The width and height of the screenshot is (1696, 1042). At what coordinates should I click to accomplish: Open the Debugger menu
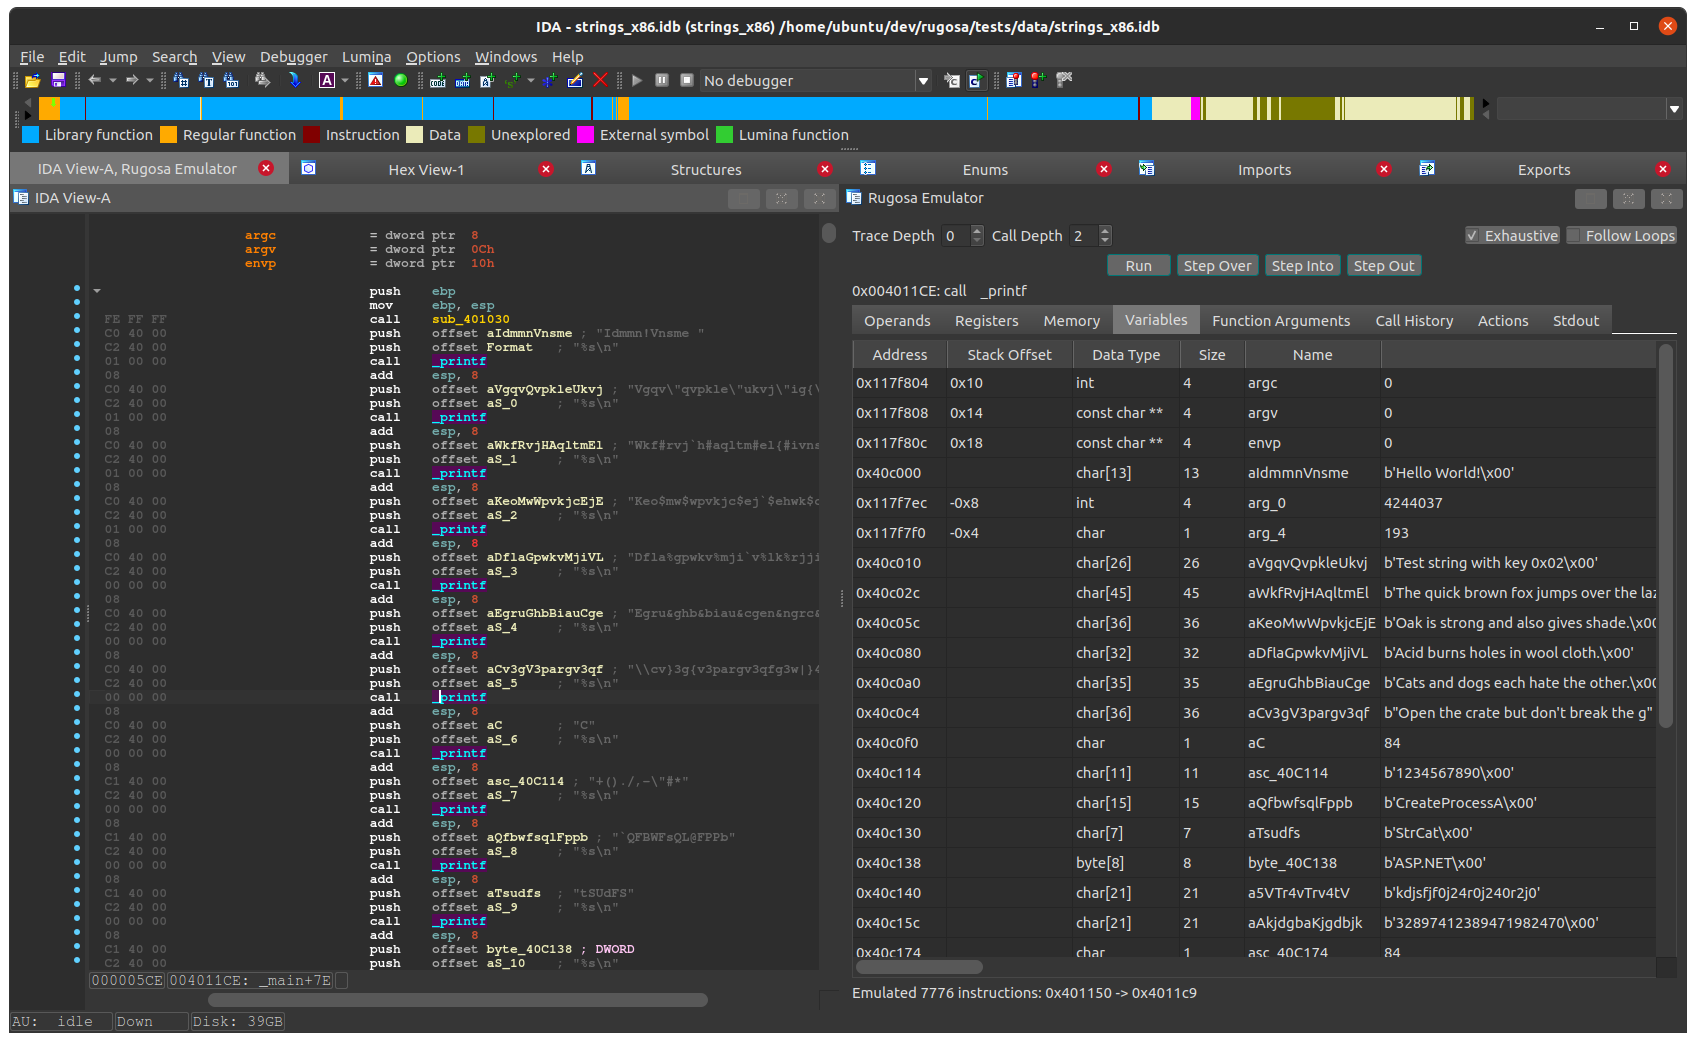(293, 57)
